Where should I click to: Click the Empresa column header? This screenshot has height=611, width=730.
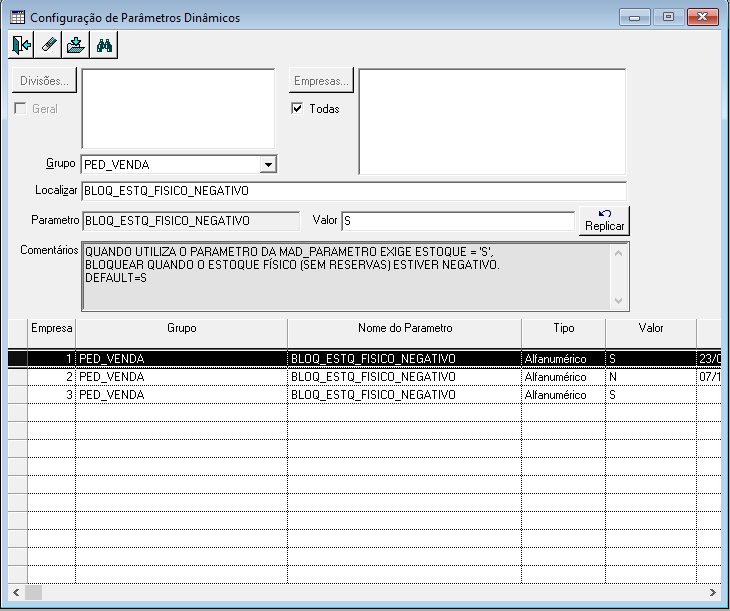(x=51, y=333)
